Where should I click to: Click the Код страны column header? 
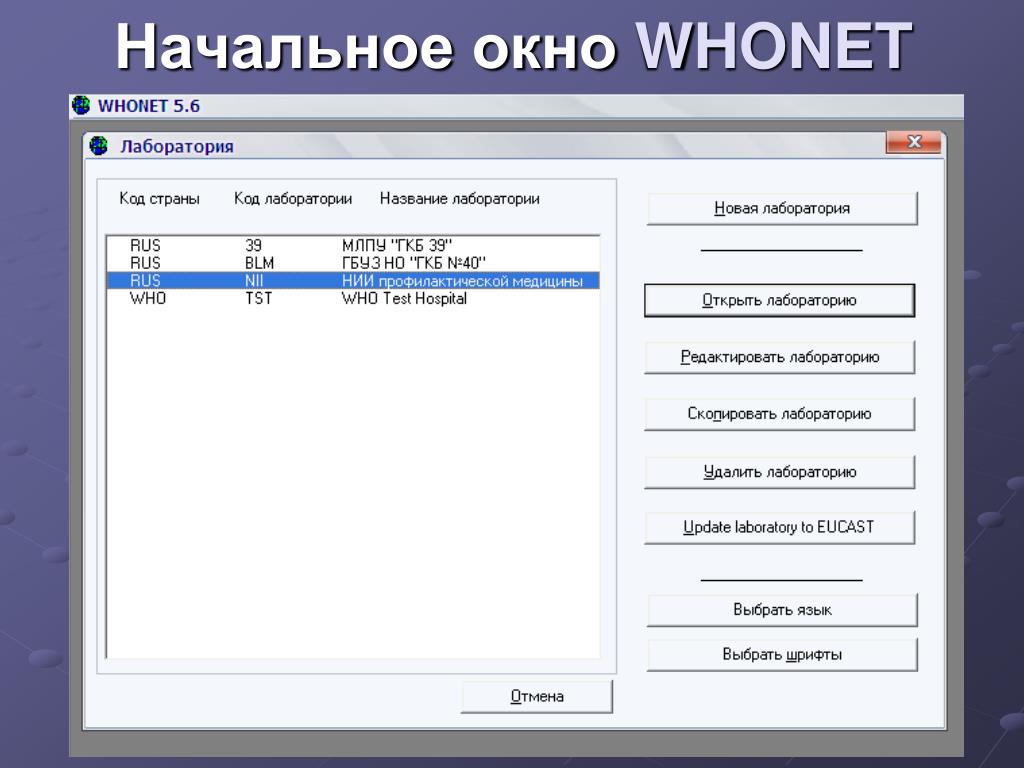(x=159, y=199)
